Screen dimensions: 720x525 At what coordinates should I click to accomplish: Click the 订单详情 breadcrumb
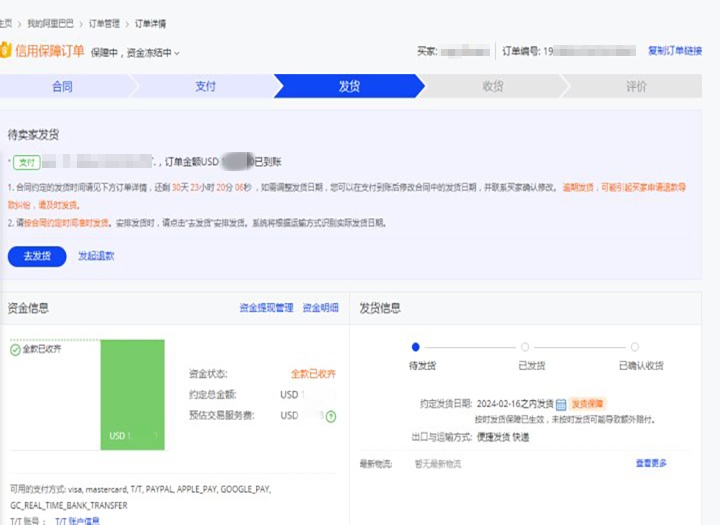point(150,23)
